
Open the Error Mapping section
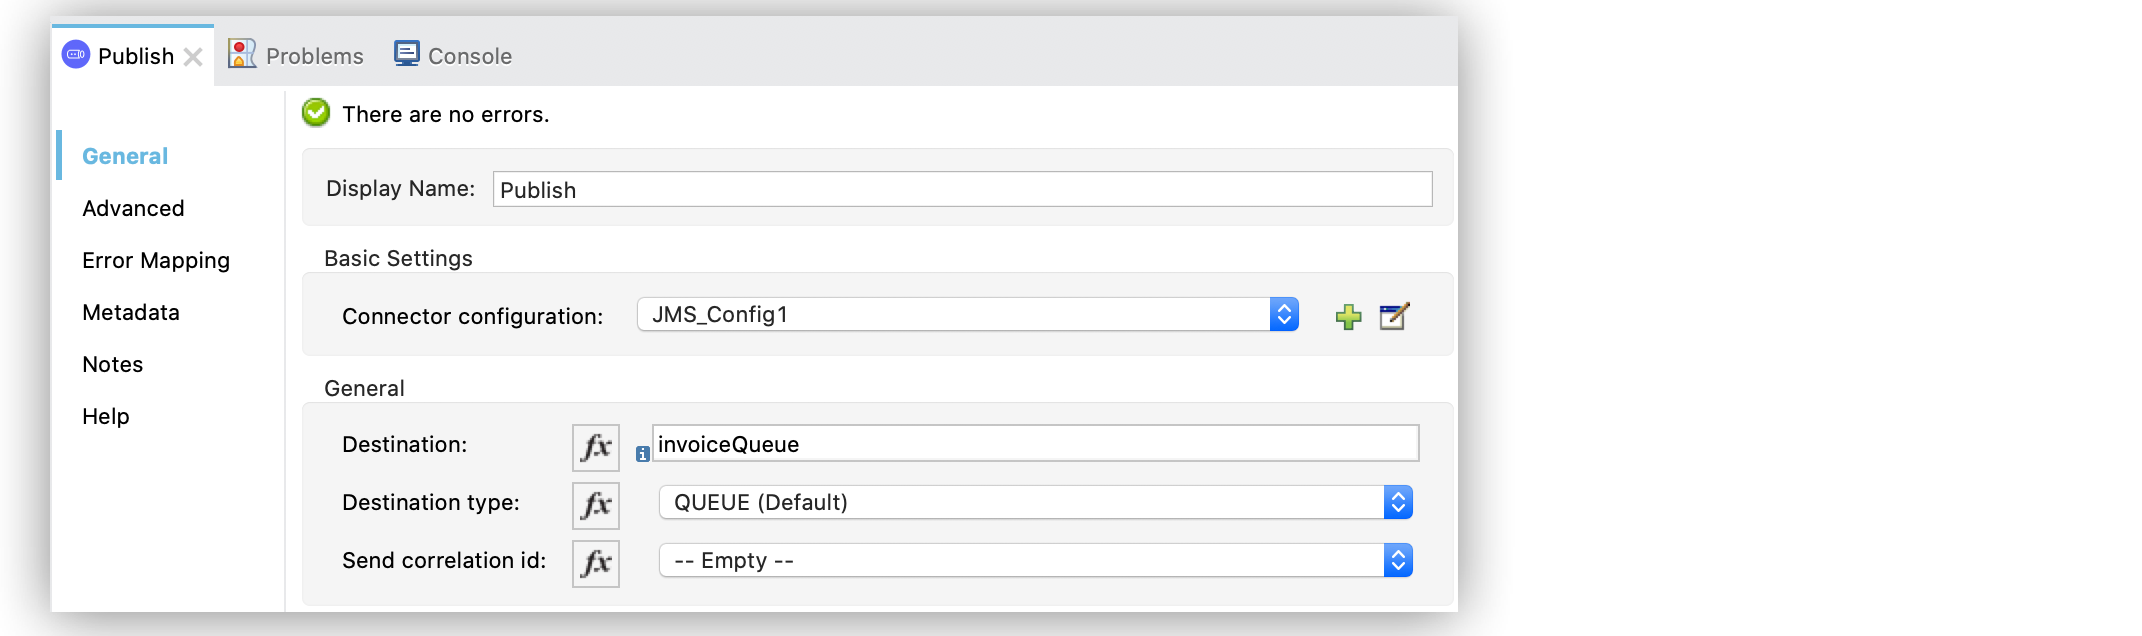click(x=155, y=260)
